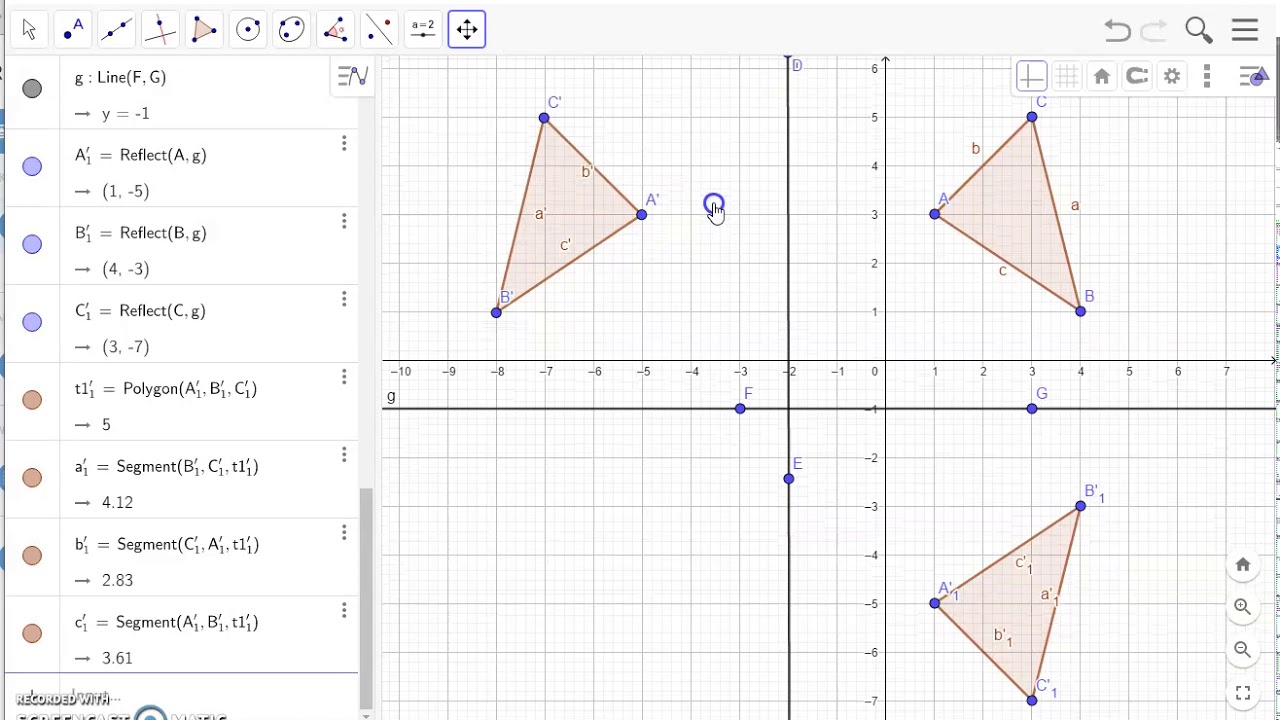Click reflected point B'1 at (4, -3)
Viewport: 1280px width, 720px height.
(1081, 506)
